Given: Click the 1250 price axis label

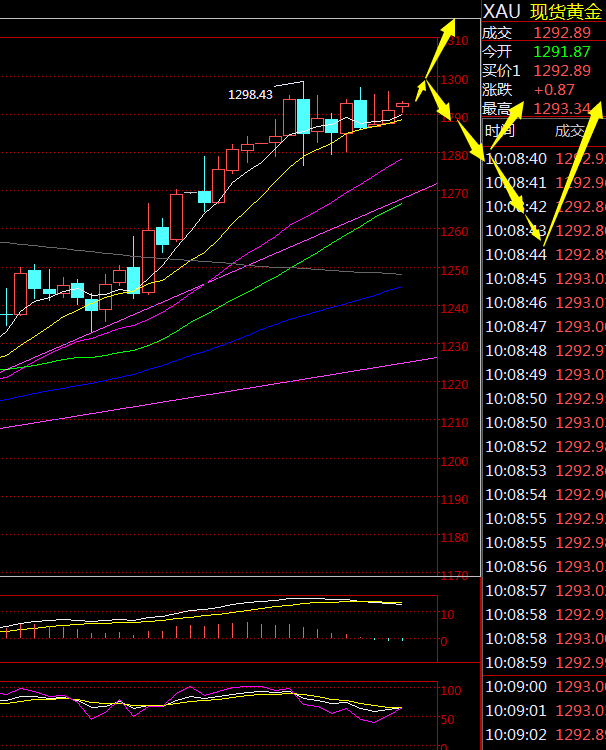Looking at the screenshot, I should (454, 270).
